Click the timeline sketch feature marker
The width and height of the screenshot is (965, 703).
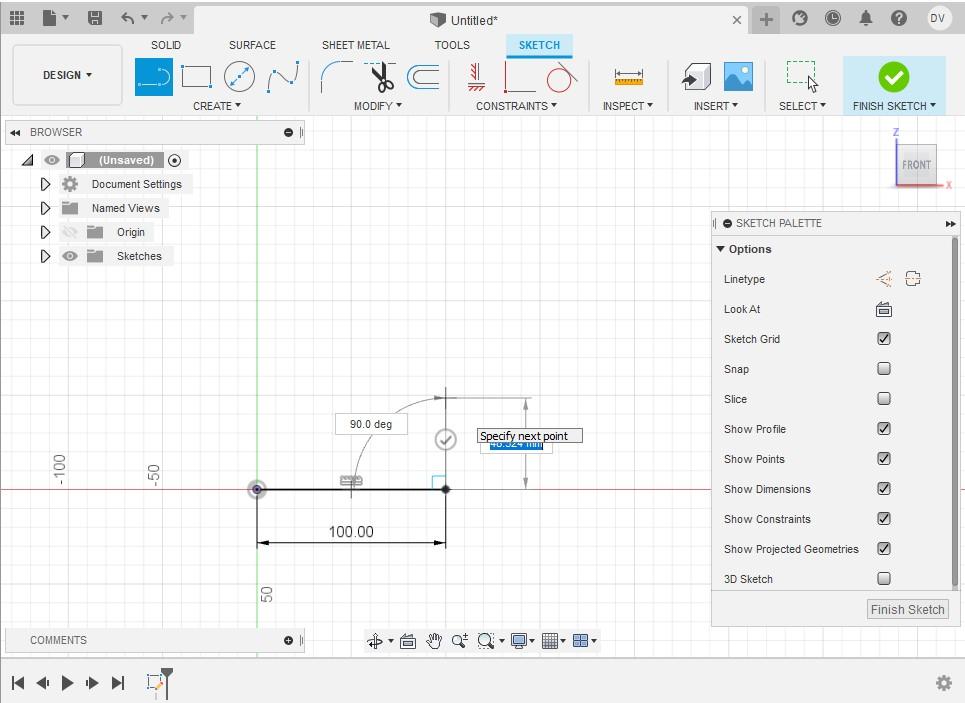click(155, 682)
